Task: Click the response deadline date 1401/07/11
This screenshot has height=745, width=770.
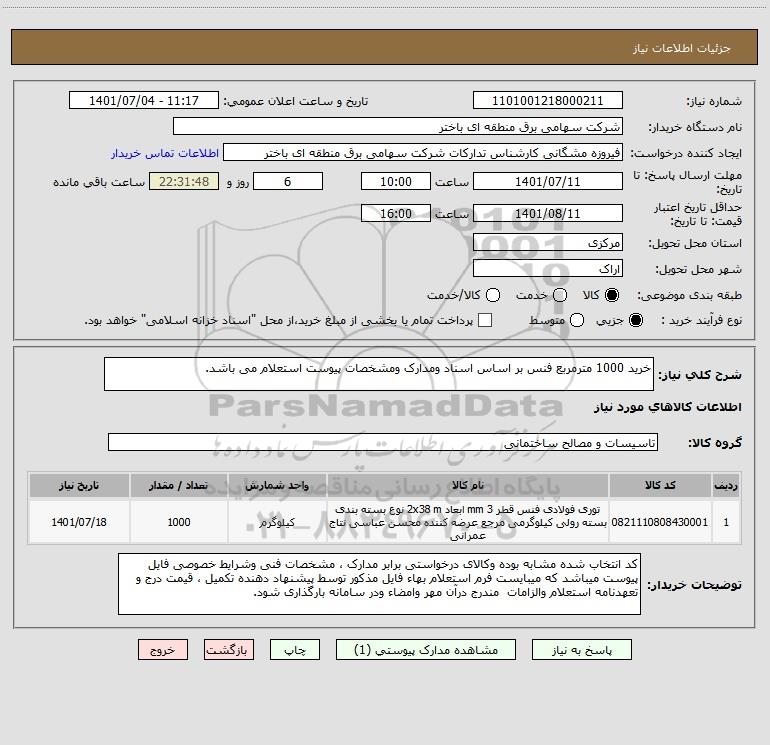Action: click(548, 181)
